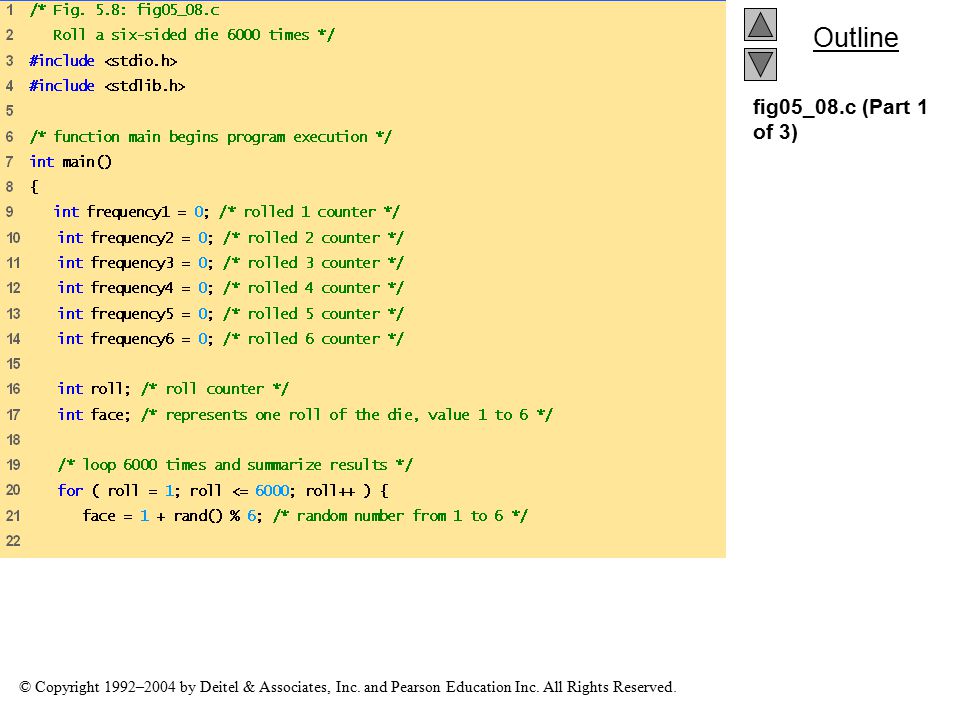Click the line 1 comment 'Fig. 5.8: fig05_08.c'
Viewport: 960px width, 720px height.
[x=124, y=10]
